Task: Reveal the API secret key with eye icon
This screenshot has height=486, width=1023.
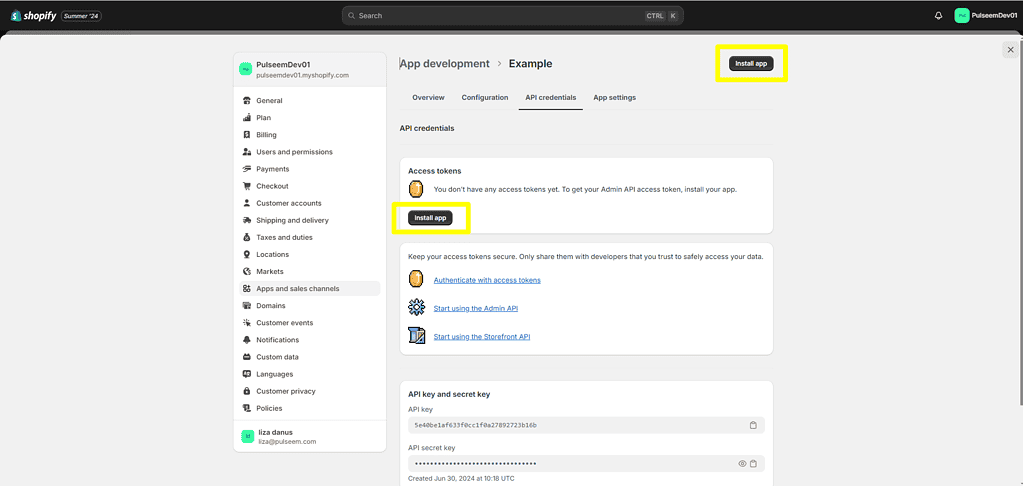Action: (742, 464)
